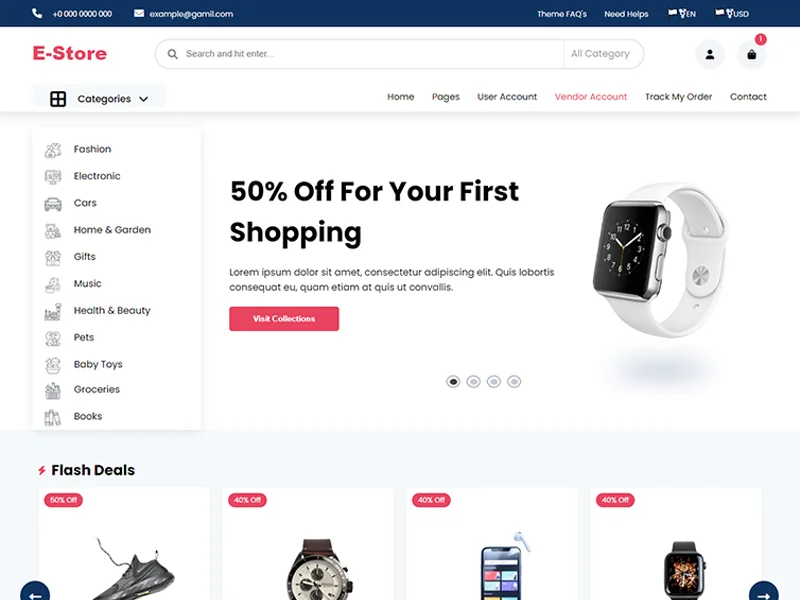Image resolution: width=800 pixels, height=600 pixels.
Task: Click the email envelope icon
Action: (x=139, y=13)
